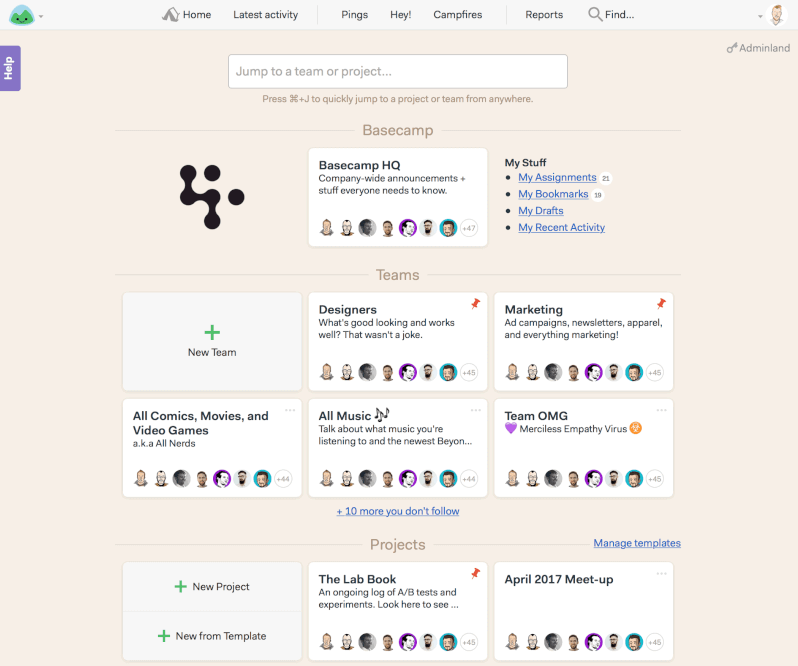798x666 pixels.
Task: Expand the dropdown arrow beside the user avatar
Action: click(760, 16)
